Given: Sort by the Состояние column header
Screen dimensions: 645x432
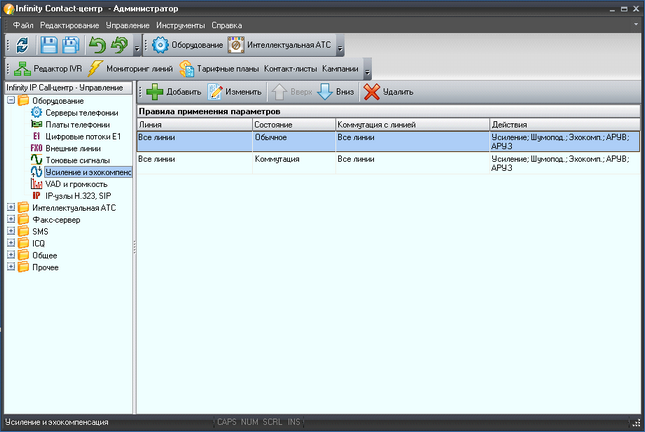Looking at the screenshot, I should [x=294, y=125].
